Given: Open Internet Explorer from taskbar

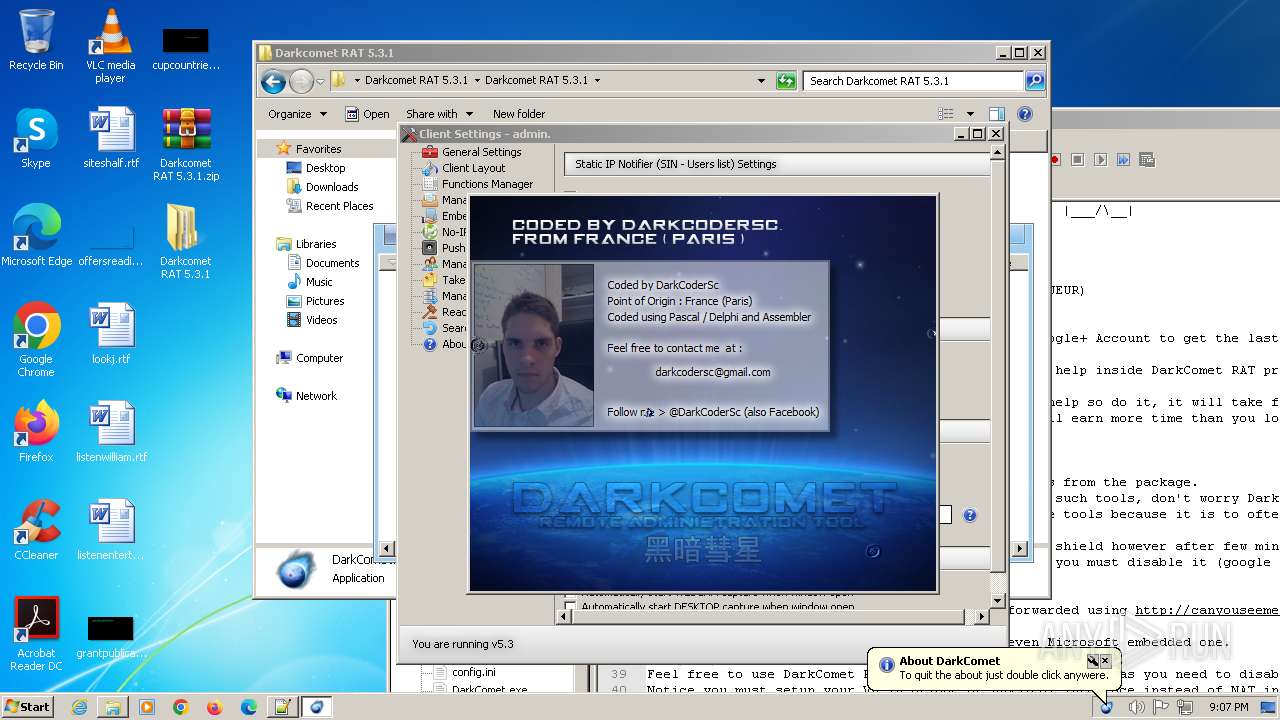Looking at the screenshot, I should tap(79, 707).
